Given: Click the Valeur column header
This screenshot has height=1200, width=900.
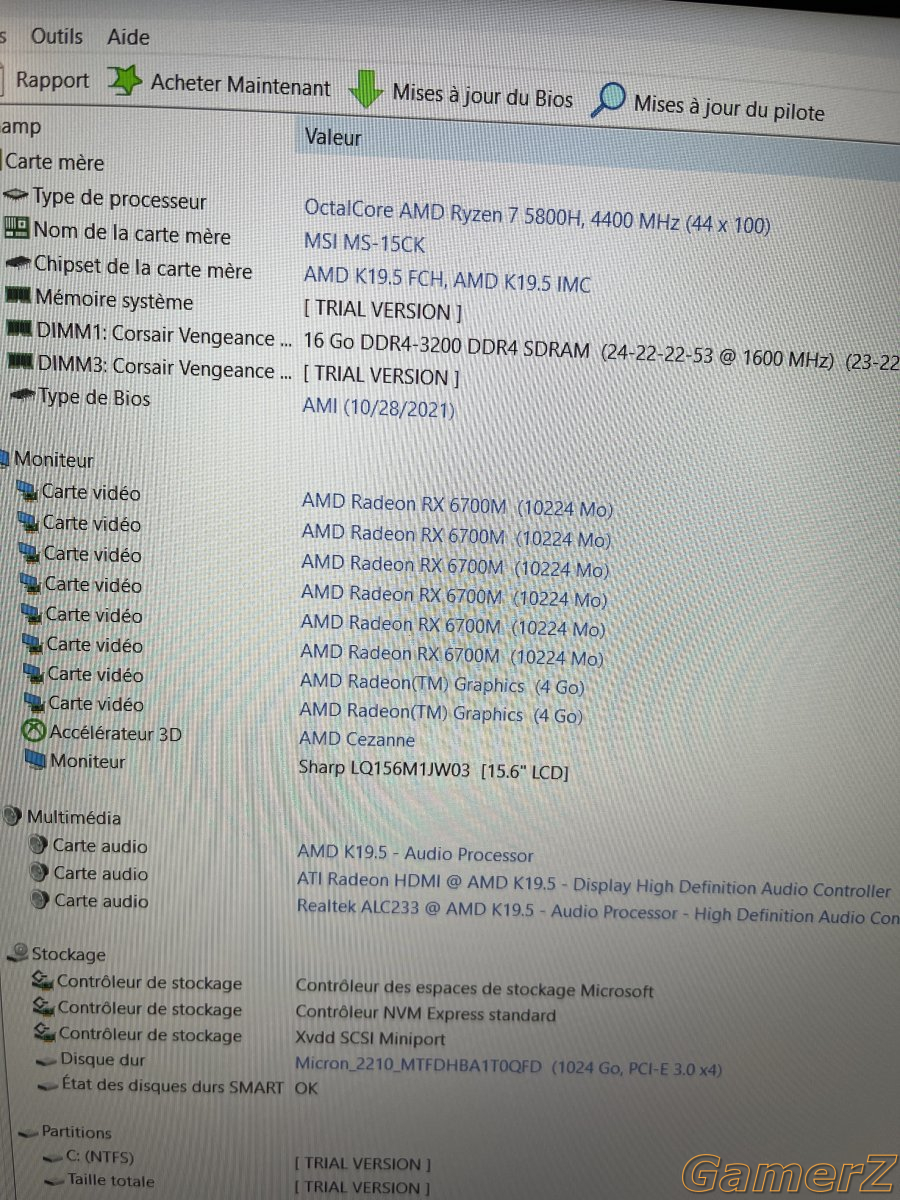Looking at the screenshot, I should click(x=333, y=137).
